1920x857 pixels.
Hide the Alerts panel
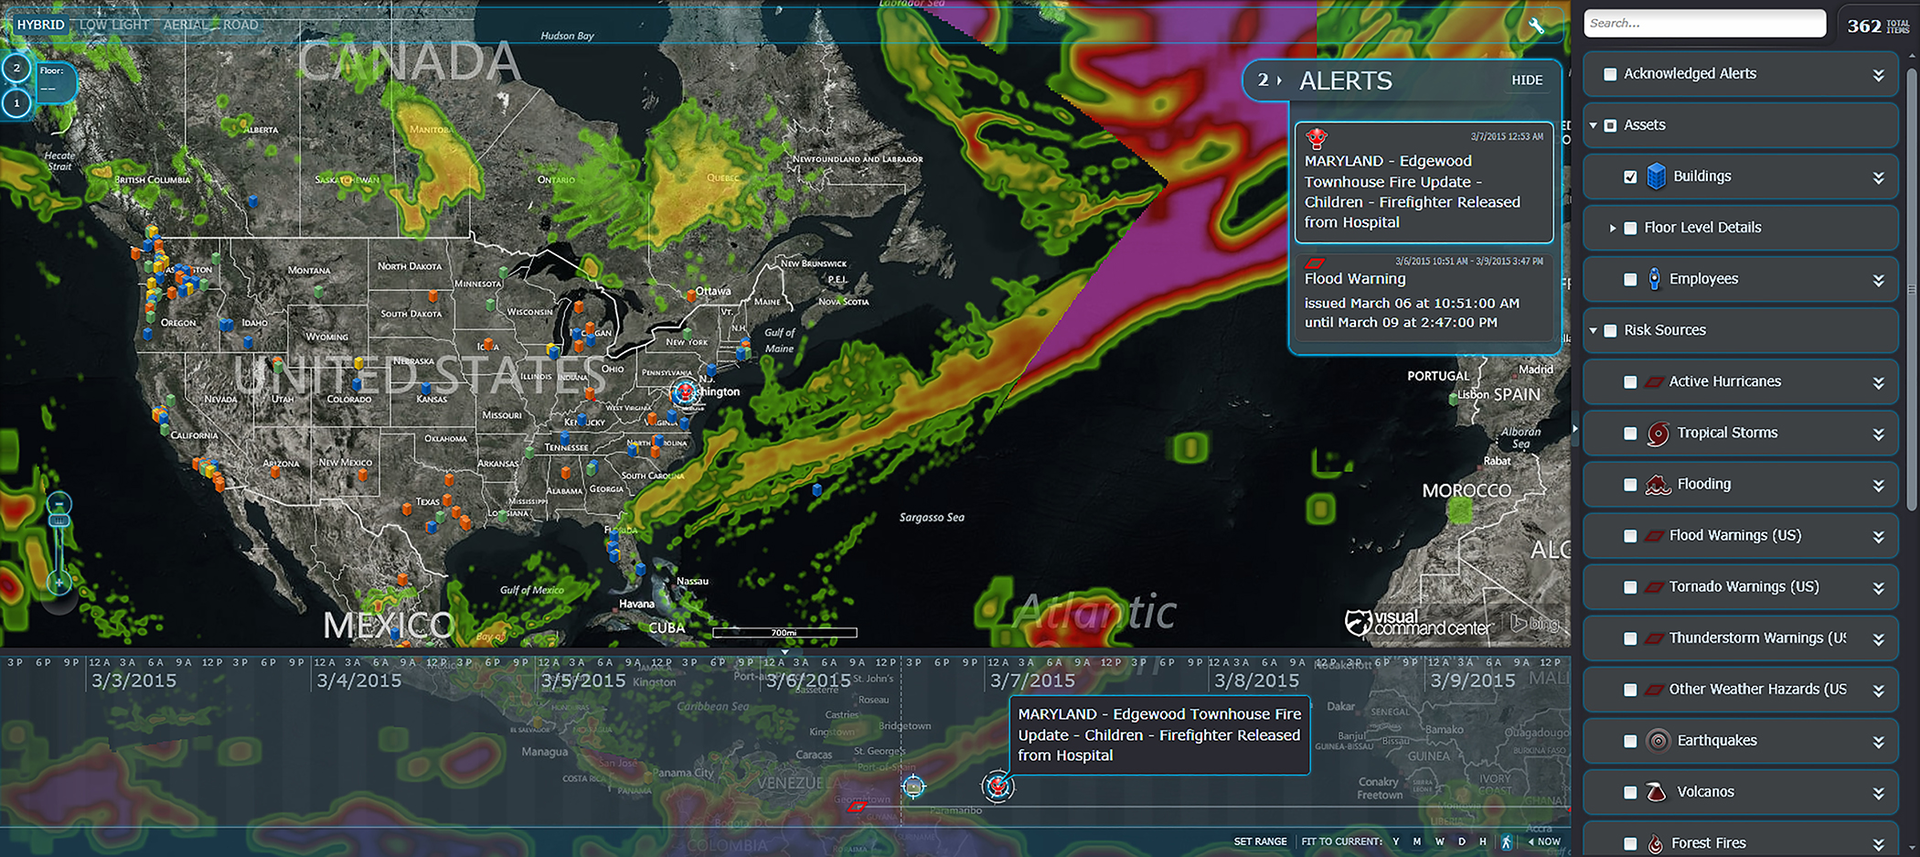(x=1526, y=80)
